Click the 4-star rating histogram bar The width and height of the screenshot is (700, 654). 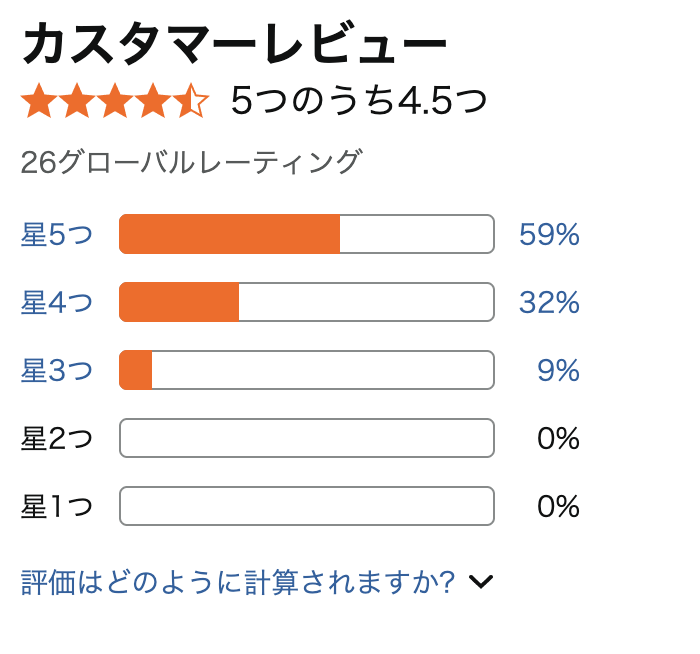click(306, 303)
